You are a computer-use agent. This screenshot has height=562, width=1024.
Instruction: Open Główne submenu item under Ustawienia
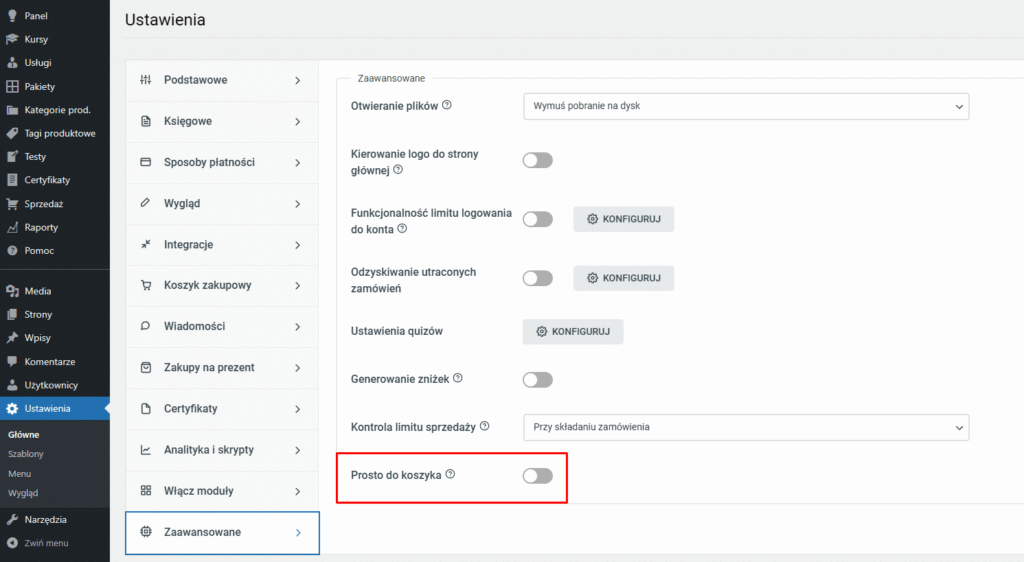24,435
